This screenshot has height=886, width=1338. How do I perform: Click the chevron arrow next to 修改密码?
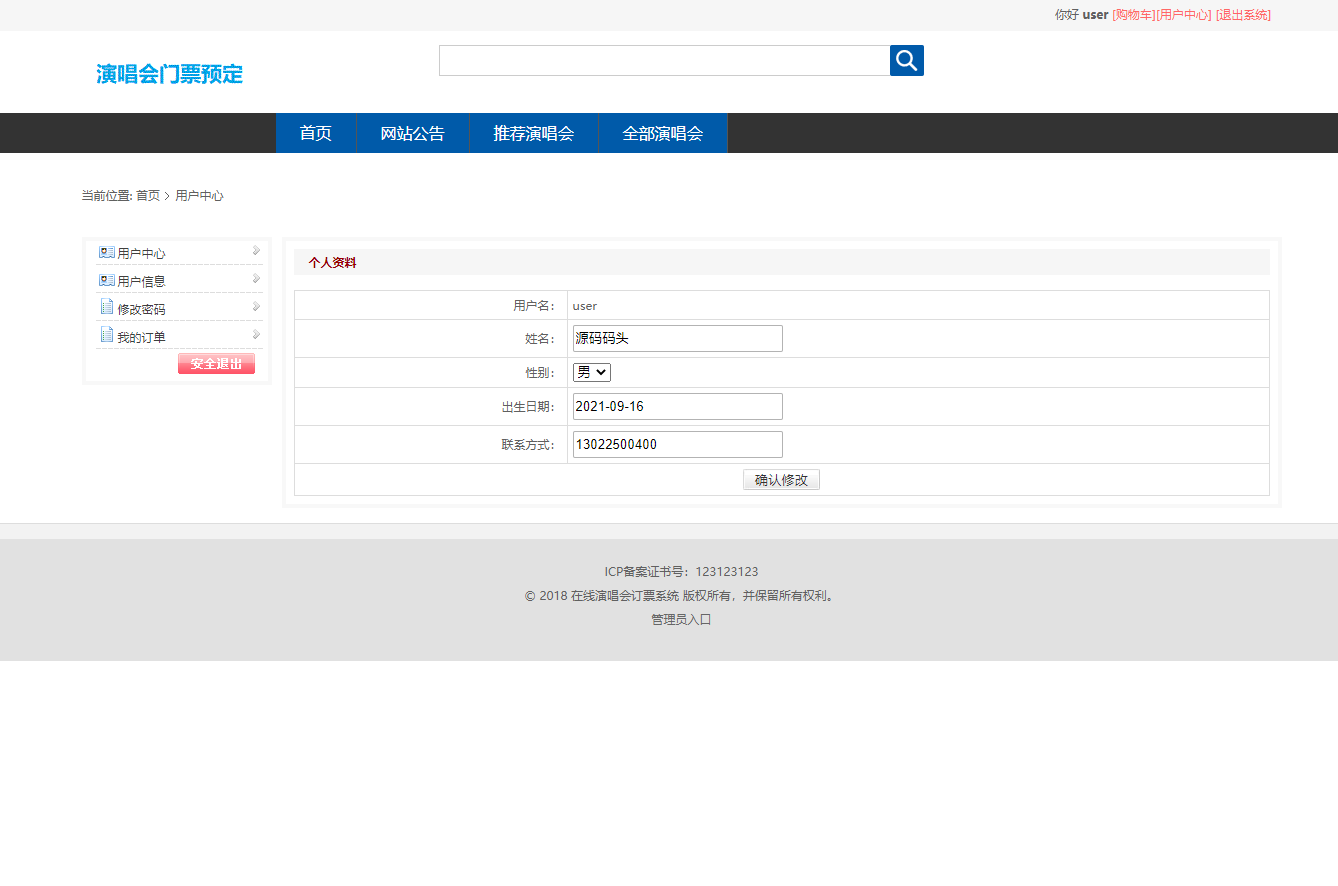tap(256, 306)
